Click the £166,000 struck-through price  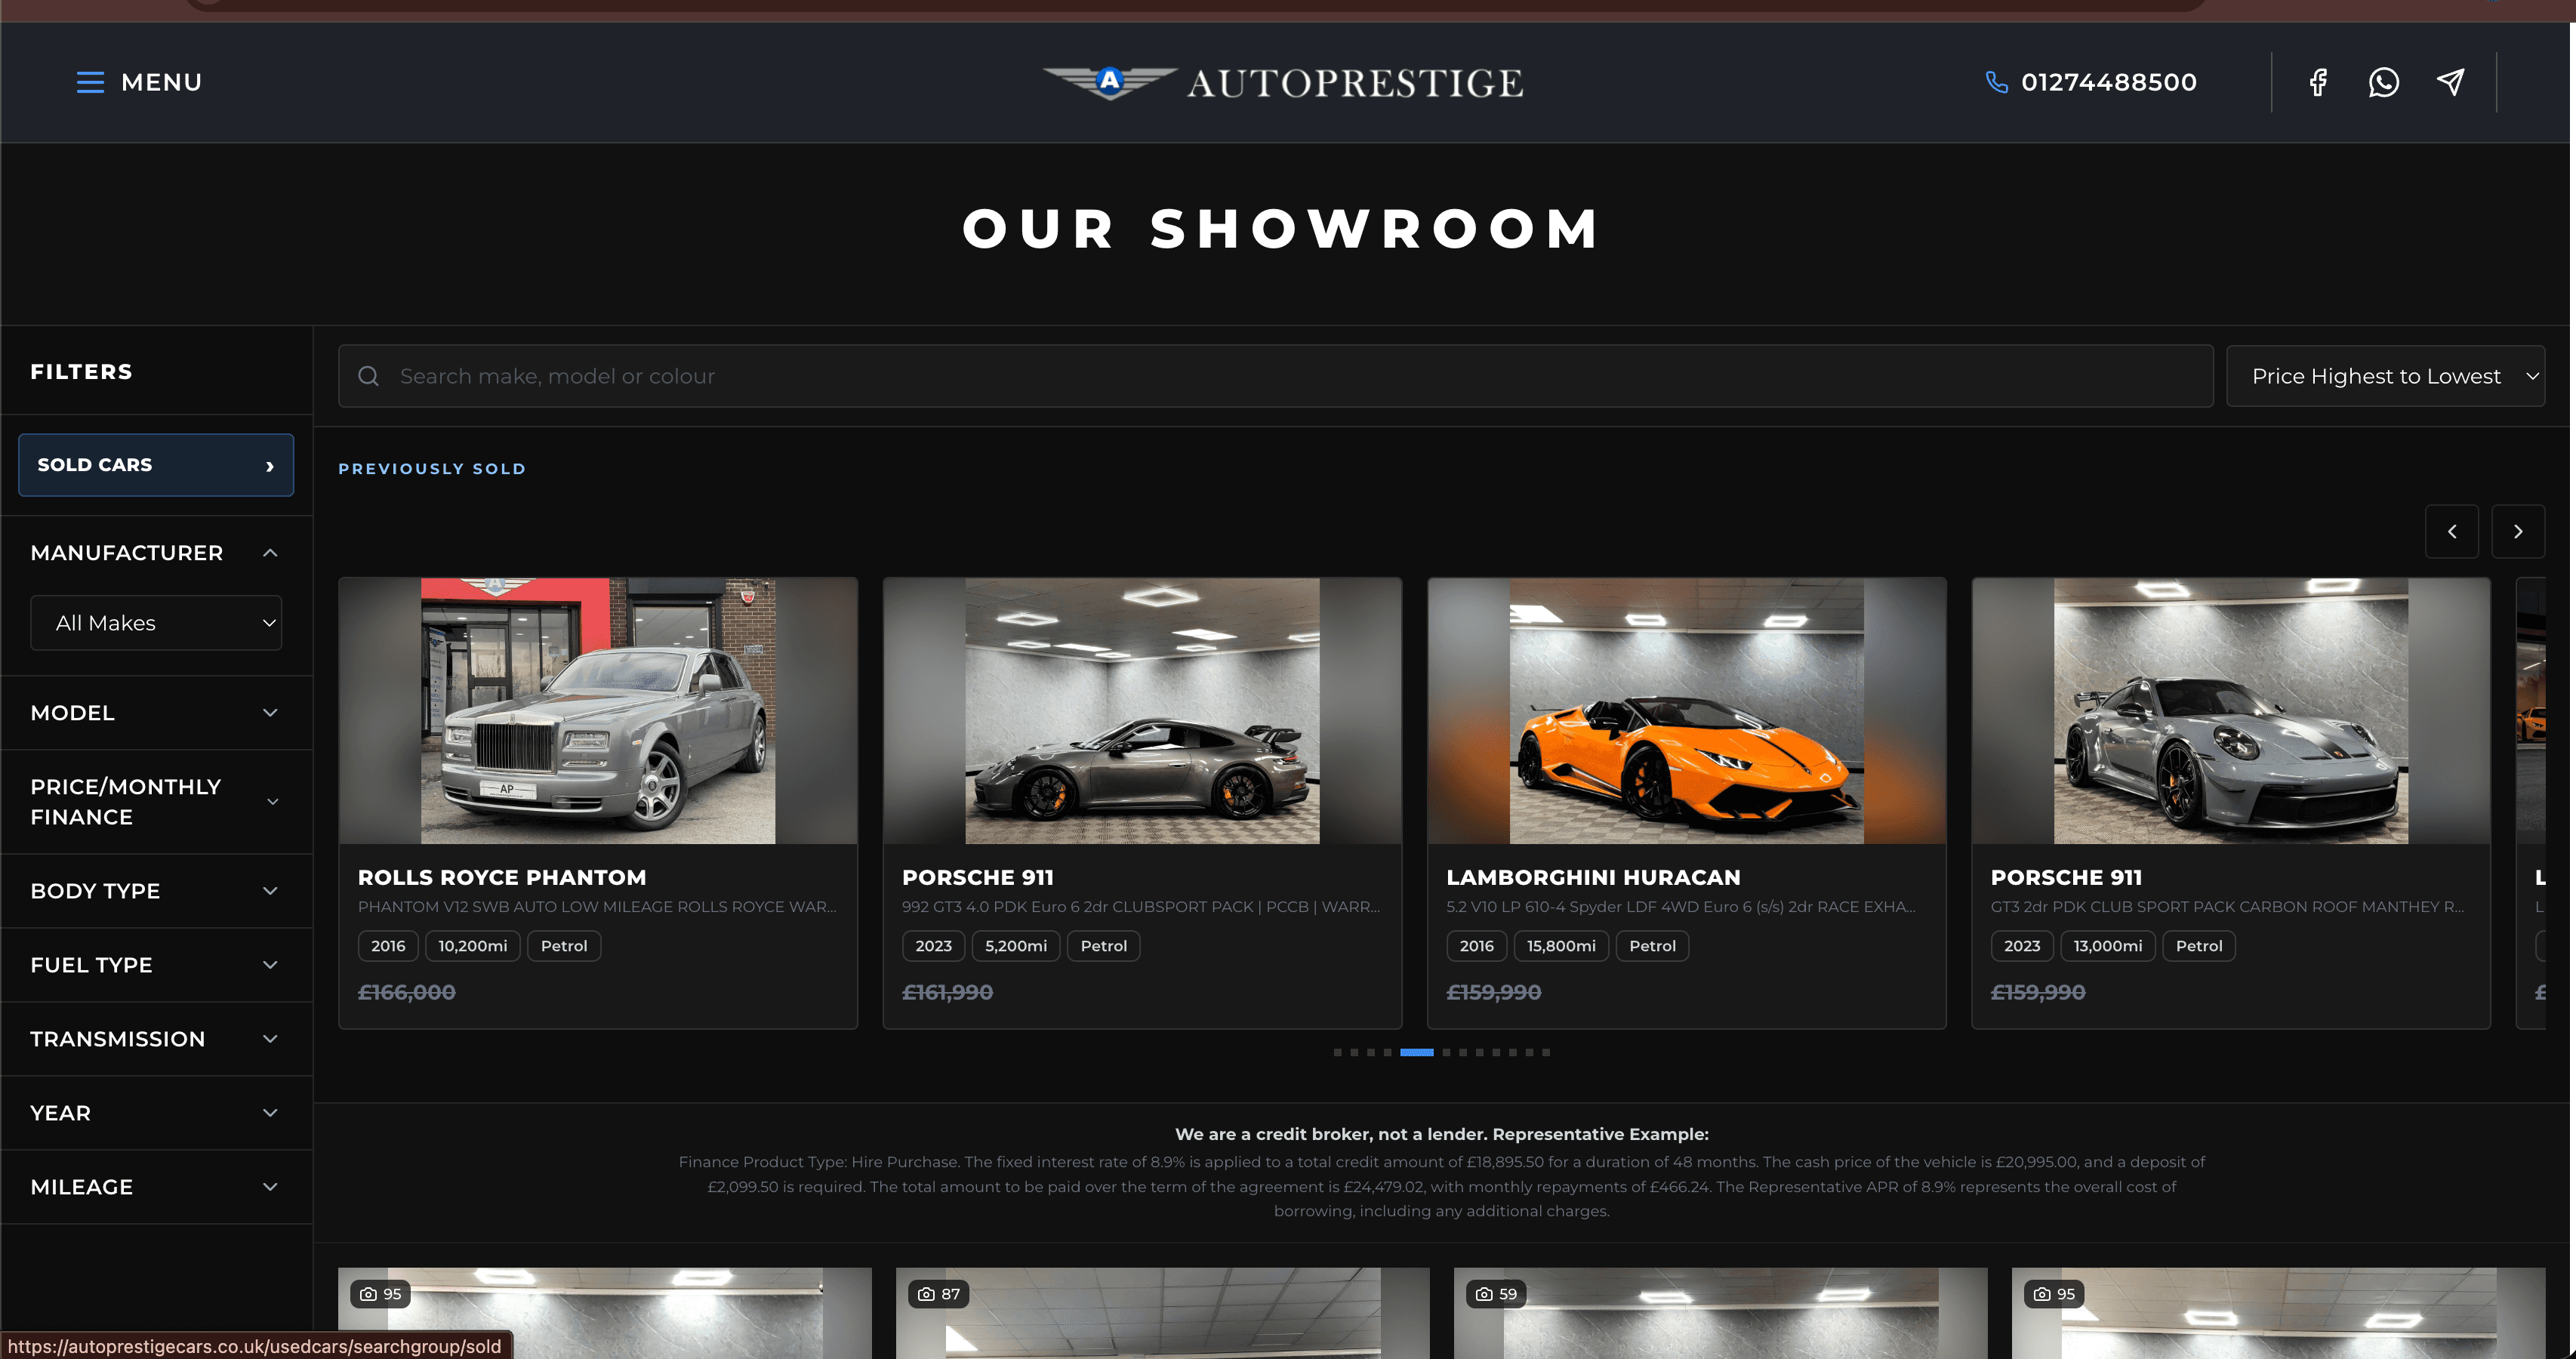click(x=407, y=992)
